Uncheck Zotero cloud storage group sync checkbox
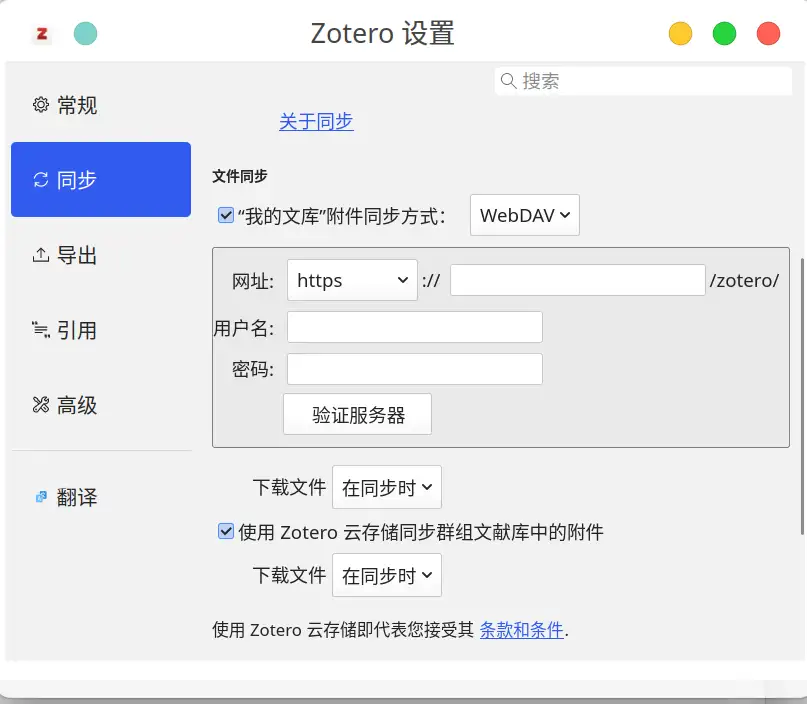The width and height of the screenshot is (807, 704). pyautogui.click(x=225, y=532)
